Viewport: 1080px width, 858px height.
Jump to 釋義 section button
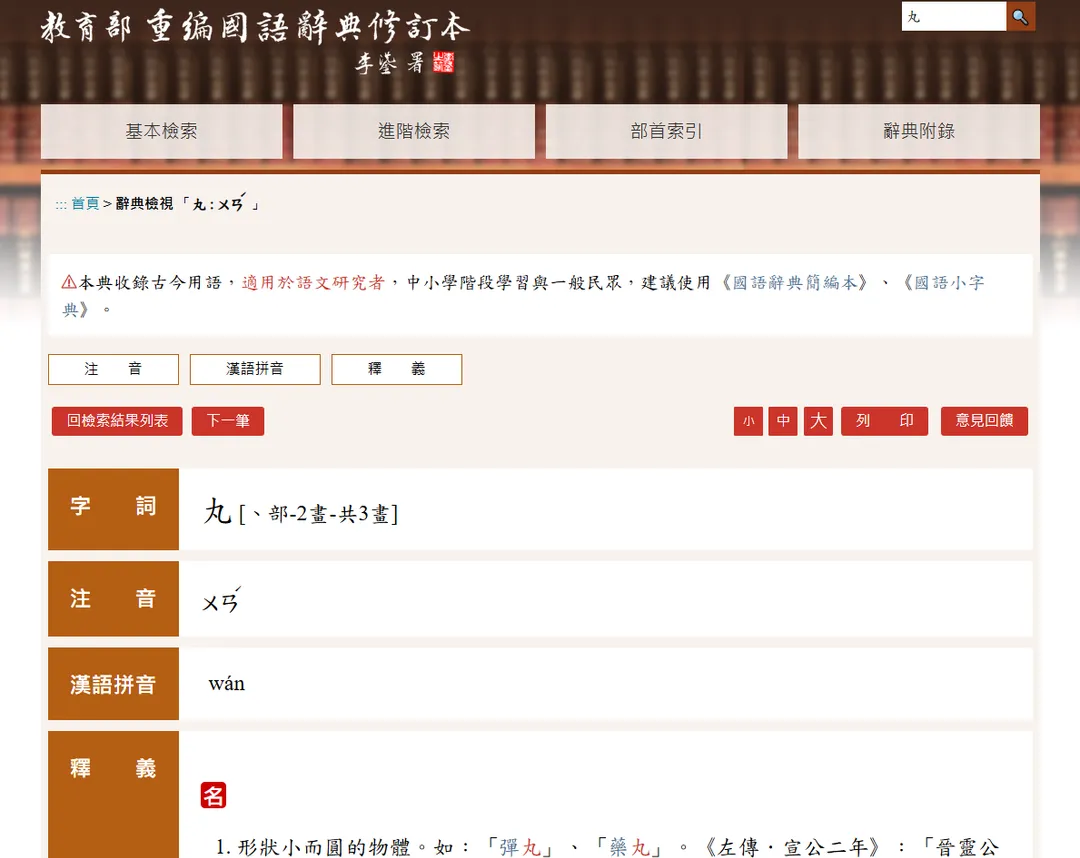(x=397, y=369)
